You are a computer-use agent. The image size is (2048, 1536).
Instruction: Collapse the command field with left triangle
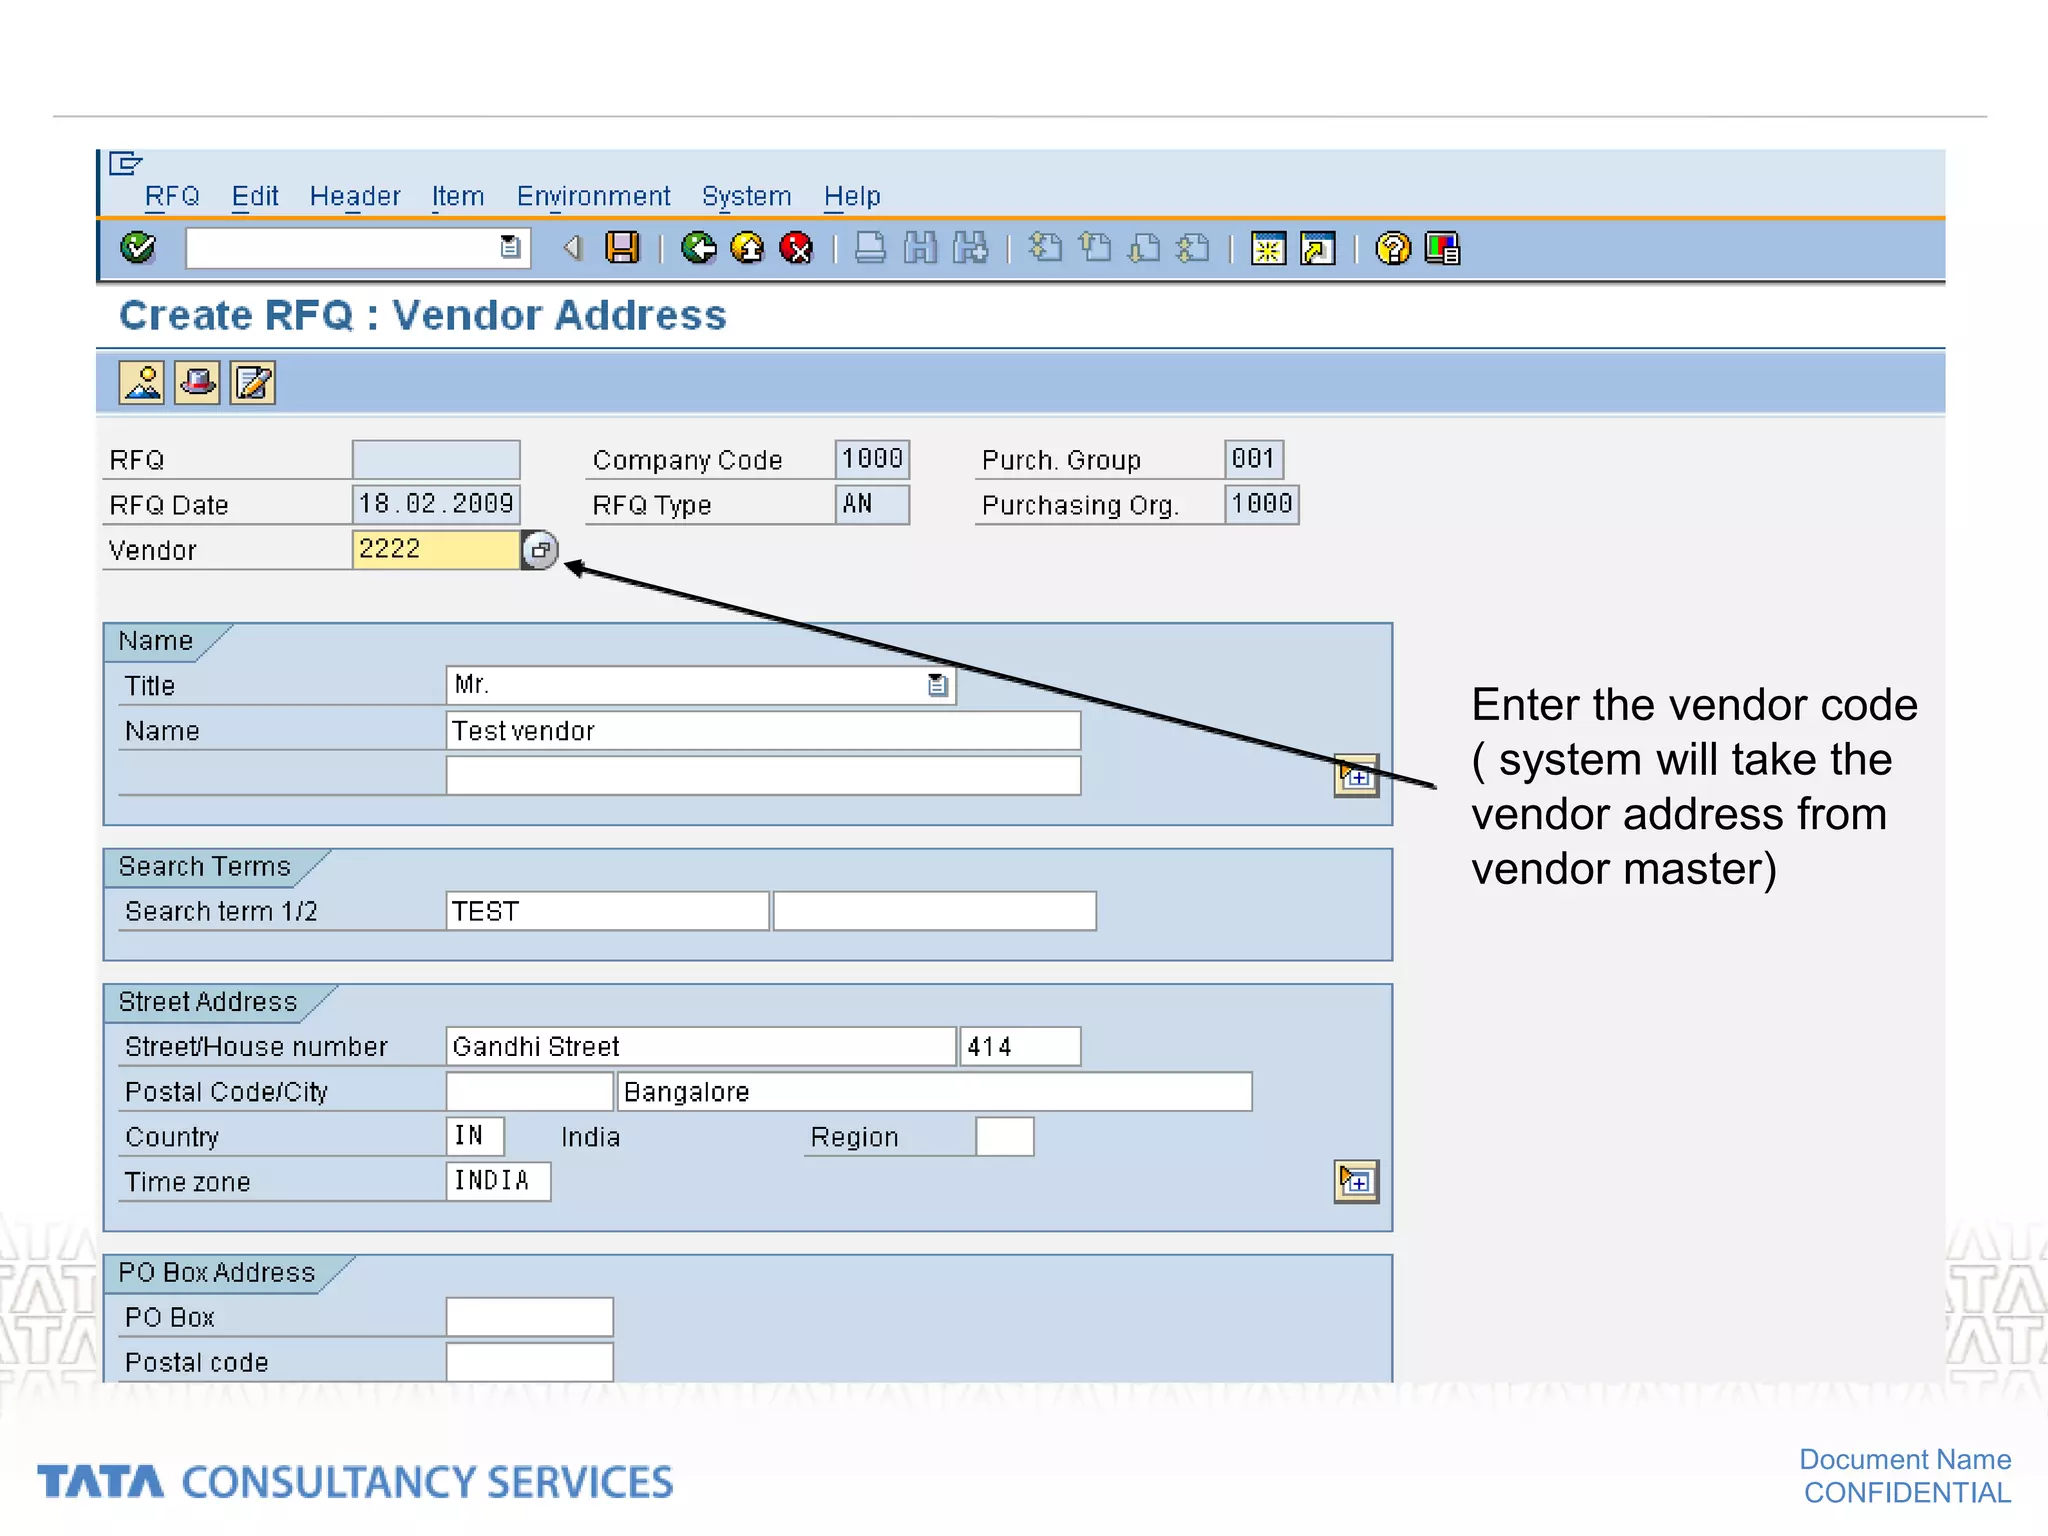coord(572,247)
